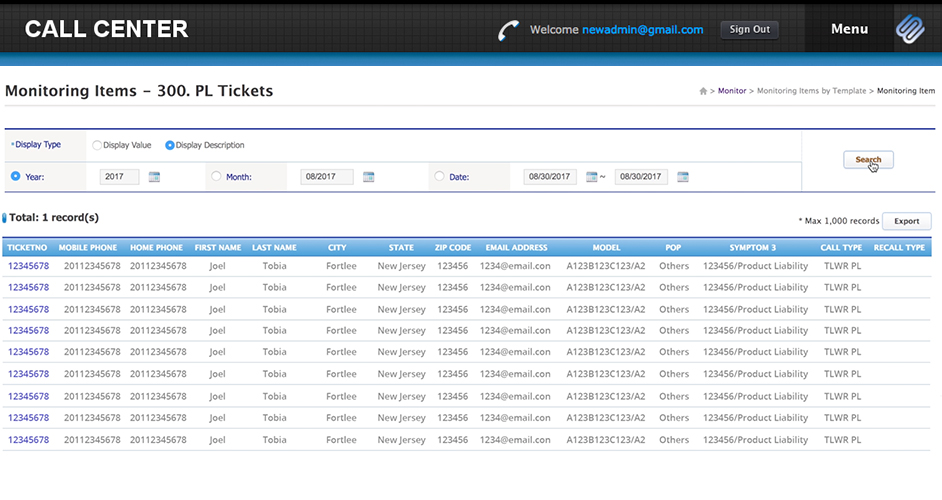The height and width of the screenshot is (500, 942).
Task: Select the Month radio button
Action: pyautogui.click(x=216, y=176)
